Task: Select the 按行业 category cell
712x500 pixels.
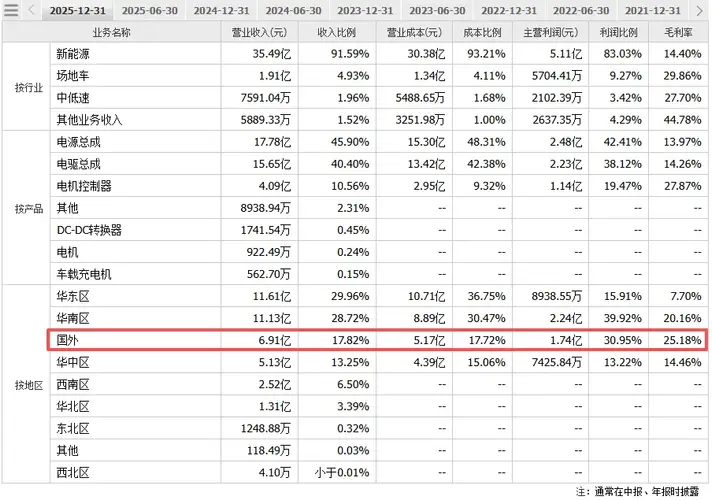Action: click(26, 87)
